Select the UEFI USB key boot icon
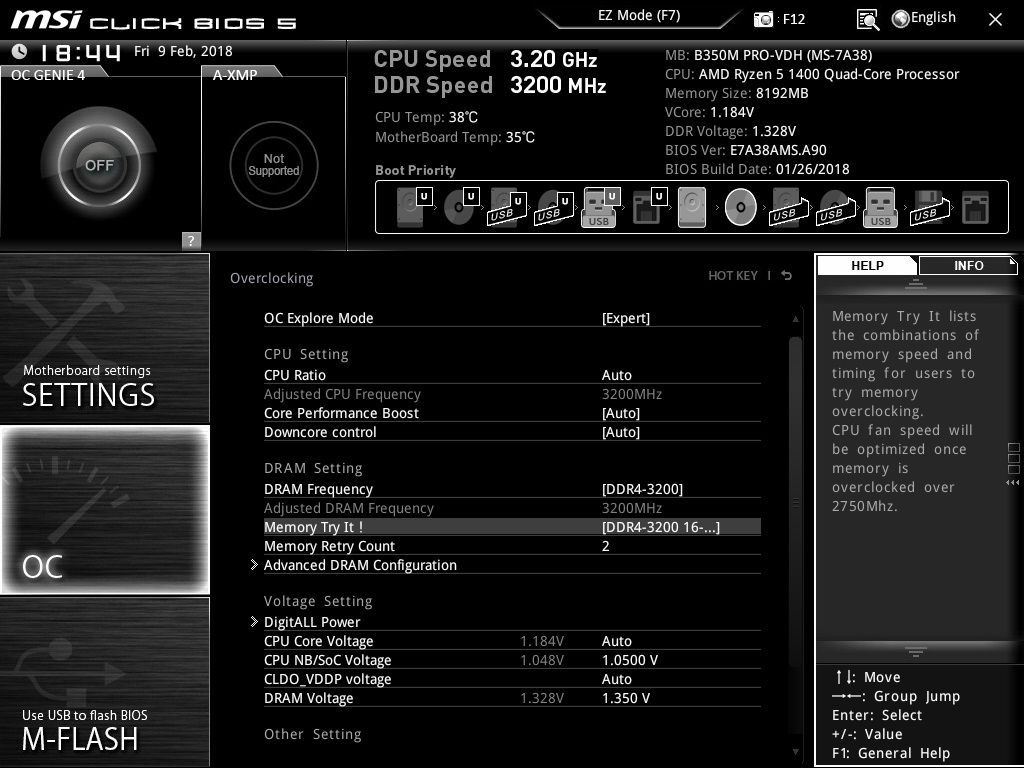The height and width of the screenshot is (768, 1024). pyautogui.click(x=600, y=208)
